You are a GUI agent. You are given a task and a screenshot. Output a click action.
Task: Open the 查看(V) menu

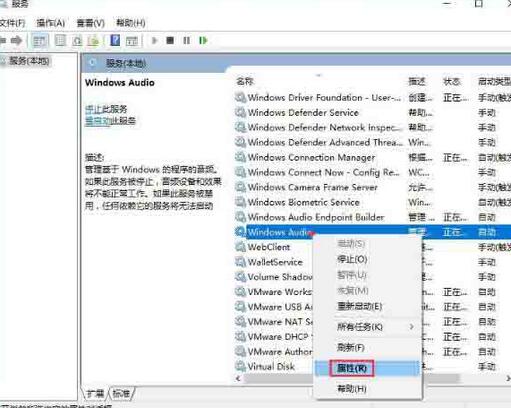[90, 23]
